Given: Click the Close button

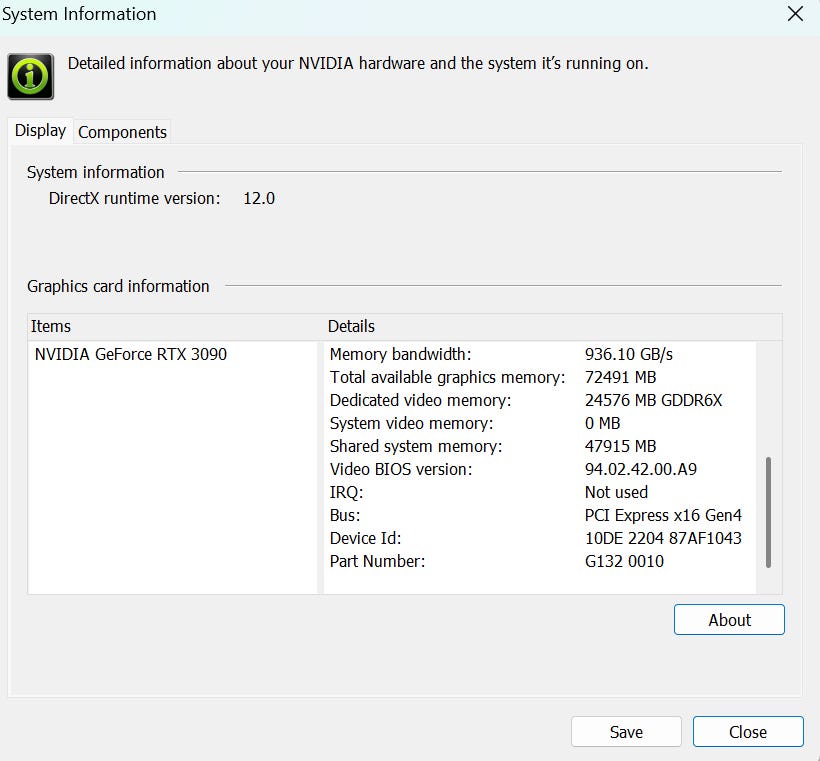Looking at the screenshot, I should pos(748,732).
